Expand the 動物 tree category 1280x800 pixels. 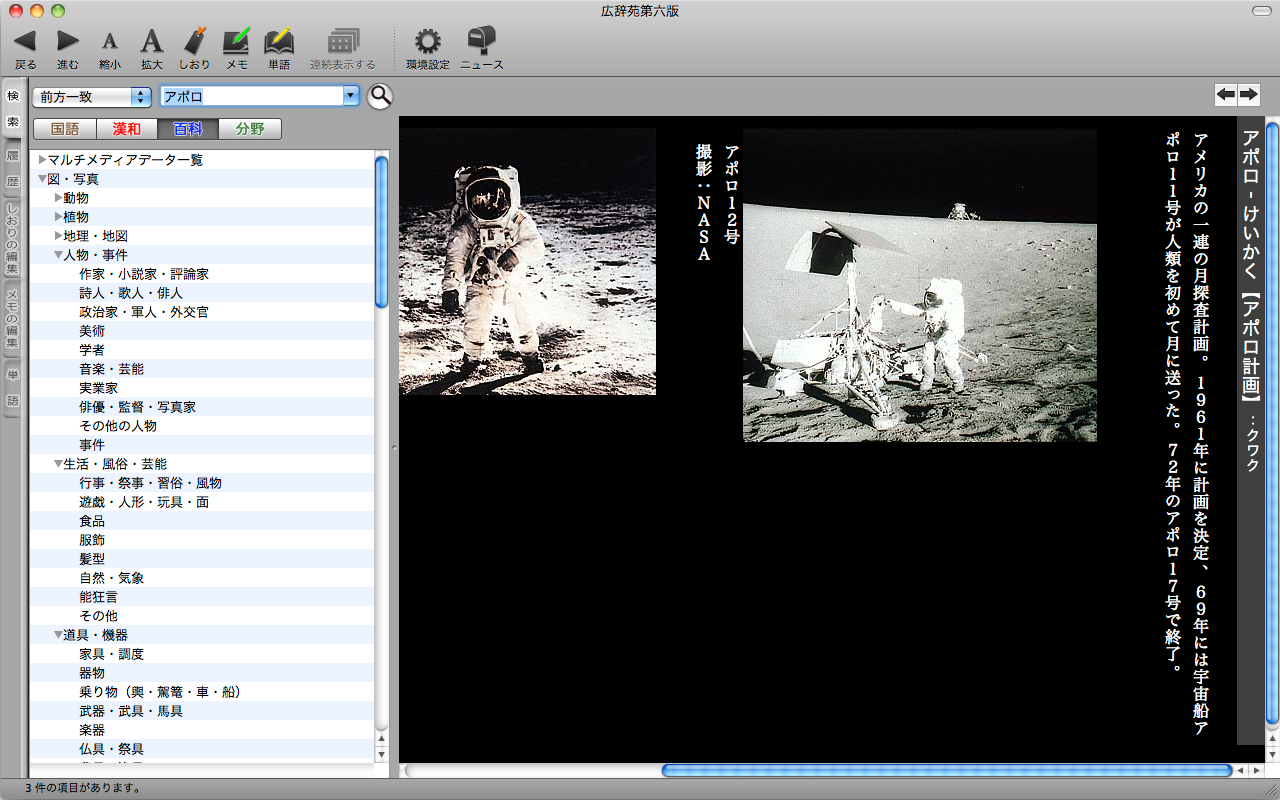point(58,198)
